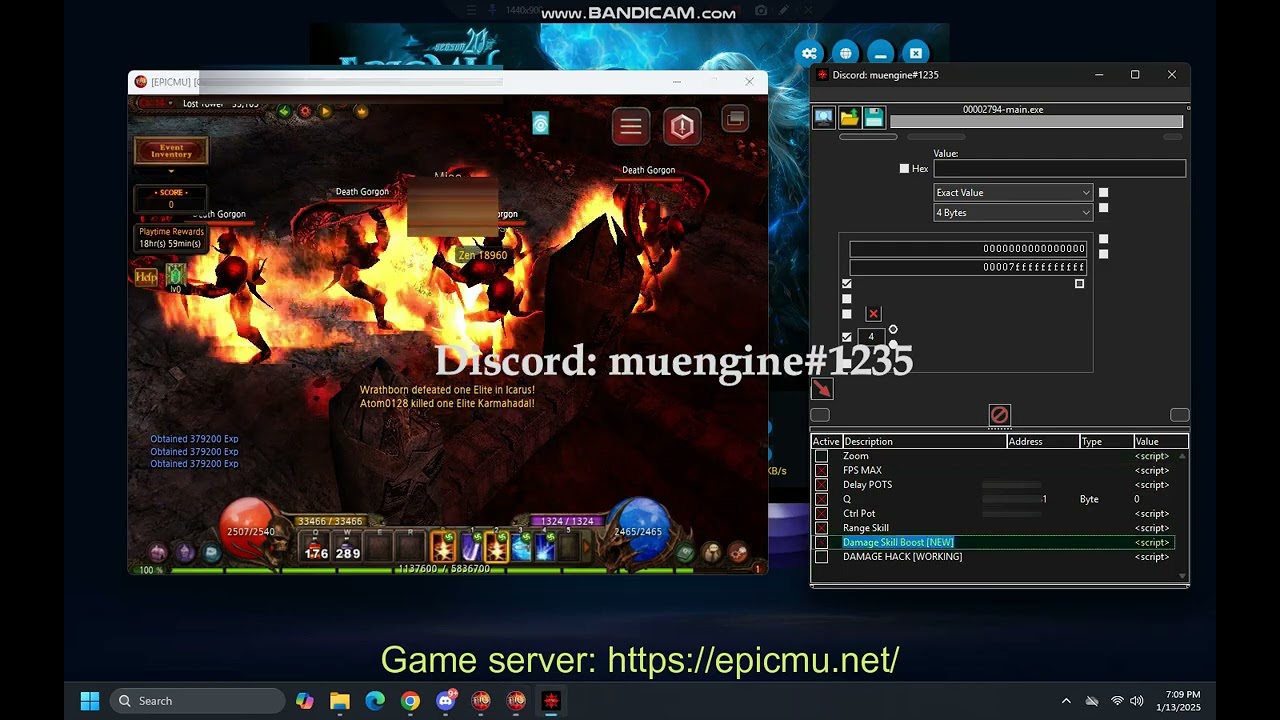1280x720 pixels.
Task: Sort by Description column header
Action: (924, 441)
